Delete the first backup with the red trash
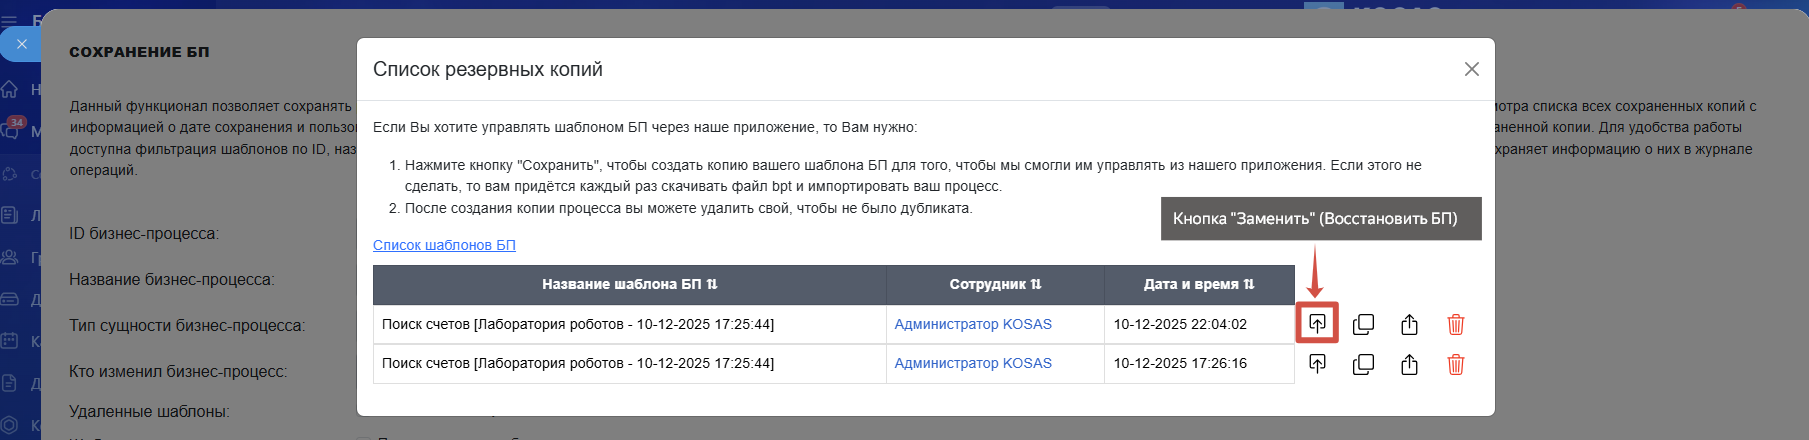The height and width of the screenshot is (440, 1809). (x=1456, y=324)
